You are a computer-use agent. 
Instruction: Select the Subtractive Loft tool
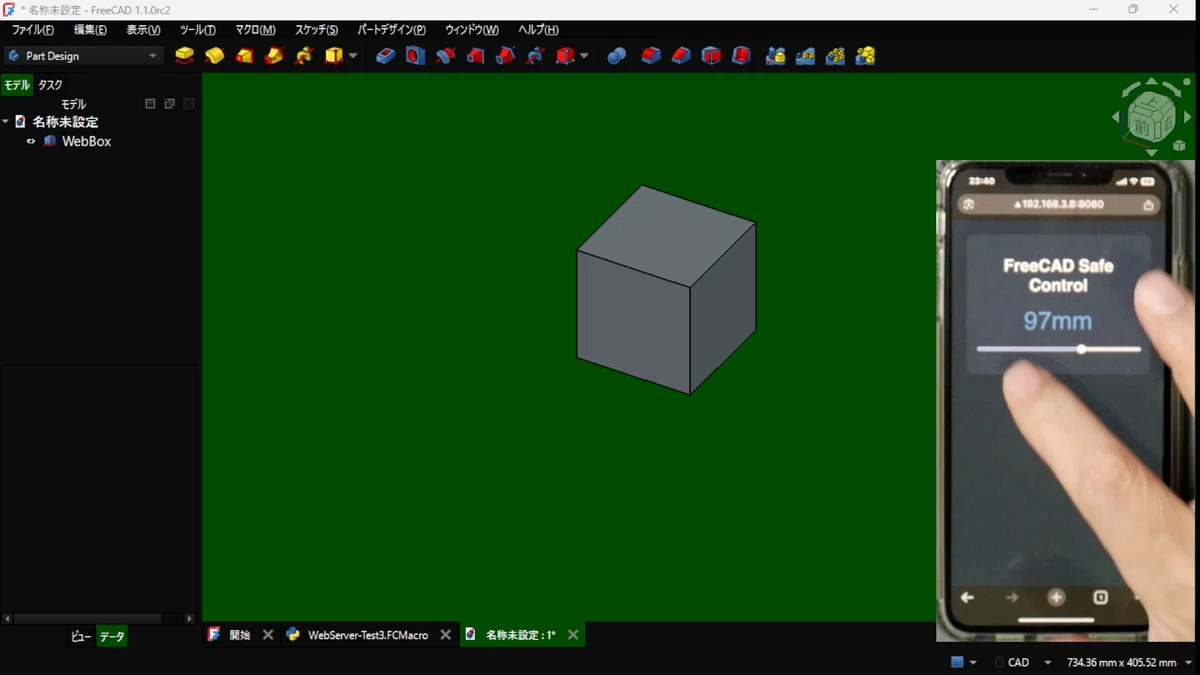(475, 56)
